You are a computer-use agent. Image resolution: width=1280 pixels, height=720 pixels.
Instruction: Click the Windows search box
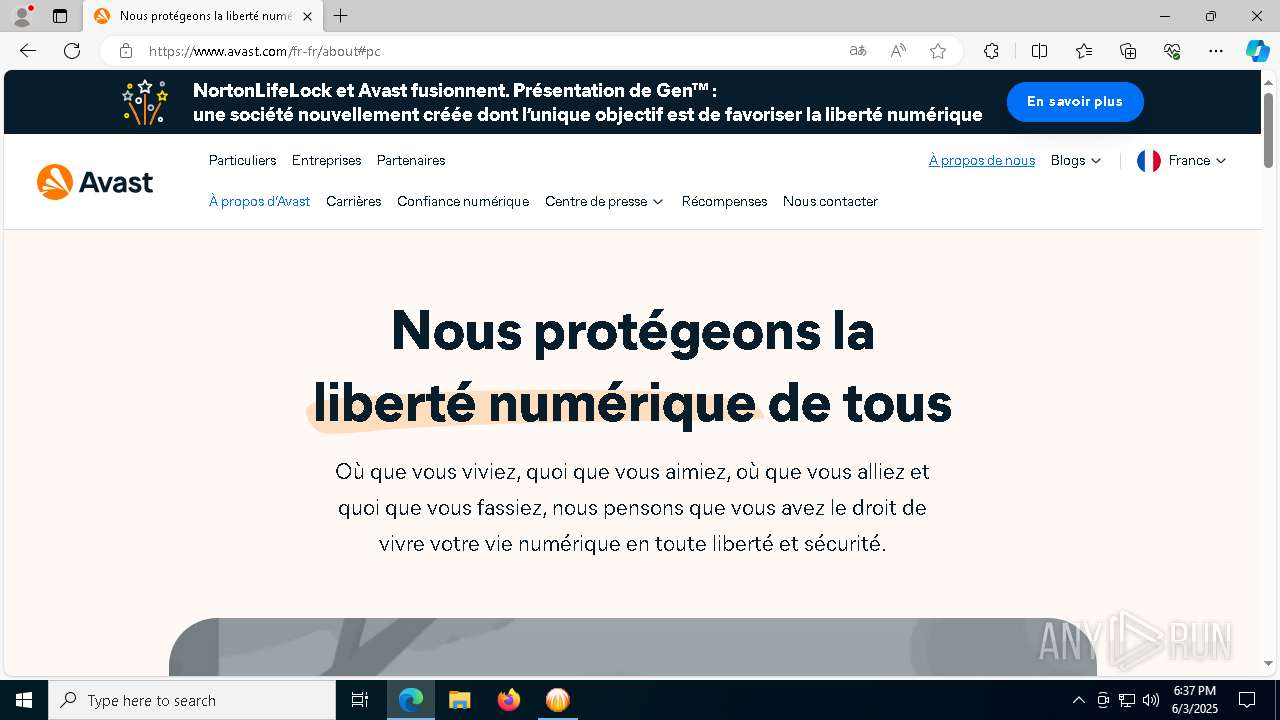[x=192, y=700]
